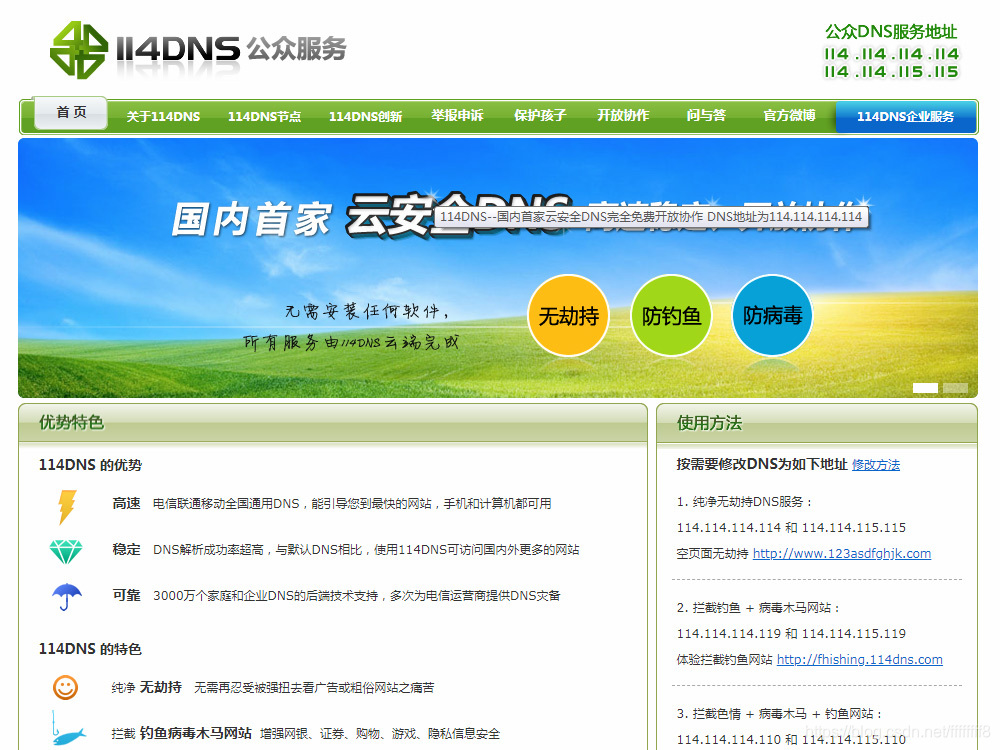Screen dimensions: 1000x750
Task: Click the blue 防病毒 circle
Action: pos(772,315)
